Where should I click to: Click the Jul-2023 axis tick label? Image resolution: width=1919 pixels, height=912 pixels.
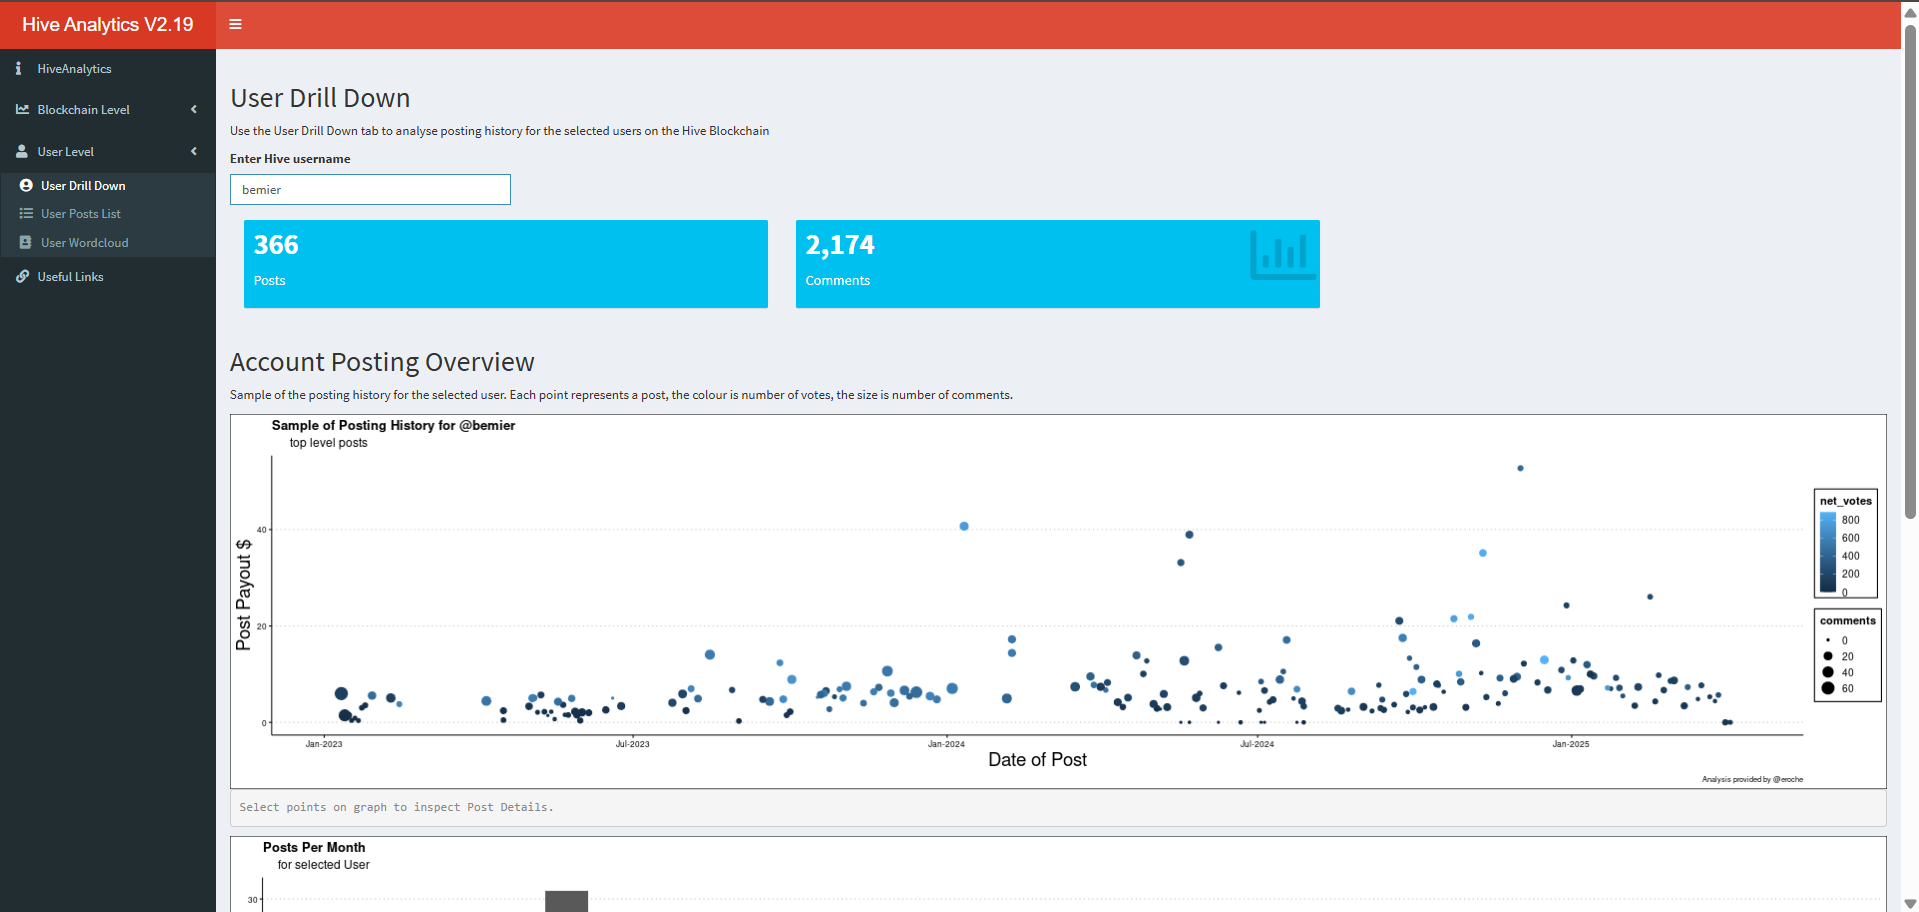[x=632, y=744]
